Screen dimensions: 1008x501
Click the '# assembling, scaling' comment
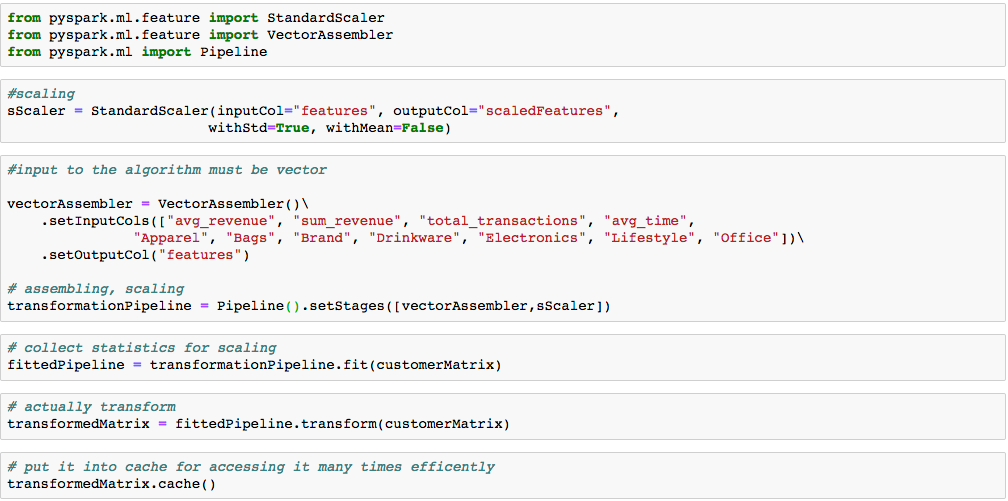pyautogui.click(x=96, y=289)
